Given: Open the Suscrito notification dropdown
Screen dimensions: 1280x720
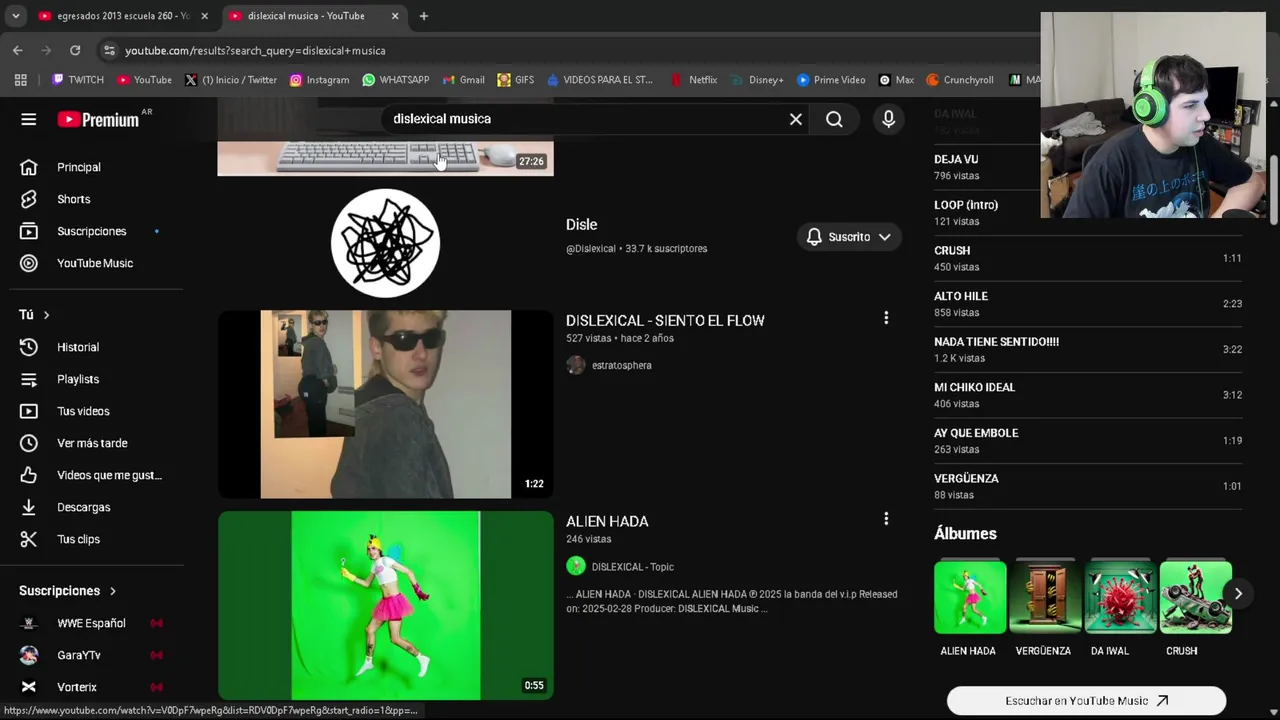Looking at the screenshot, I should [848, 237].
